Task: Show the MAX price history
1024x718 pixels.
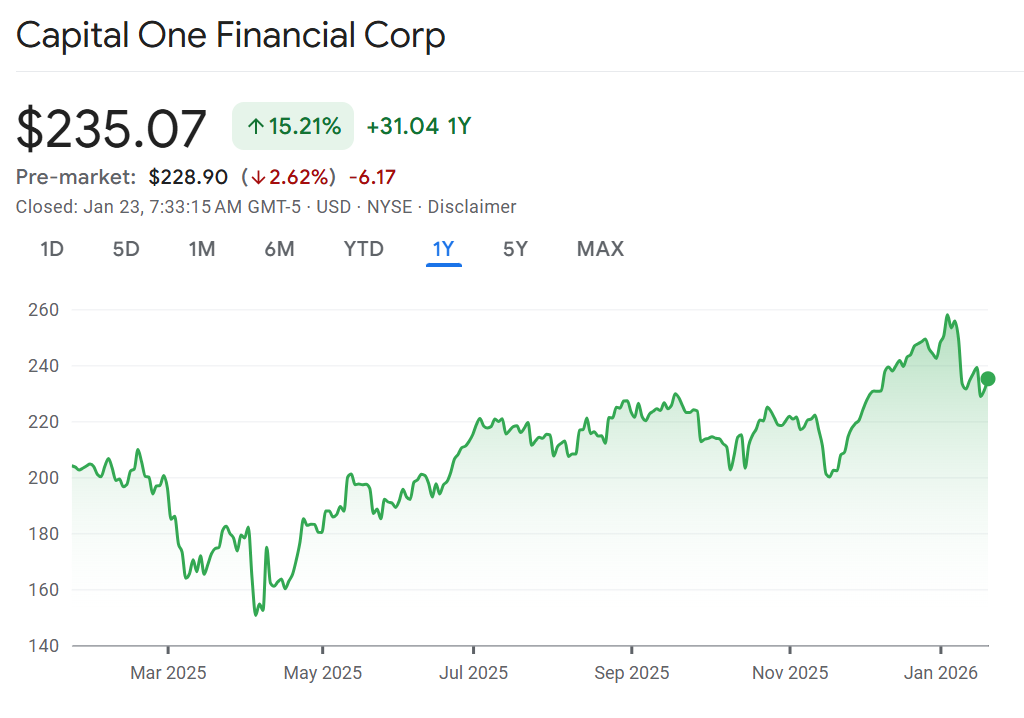Action: (x=600, y=249)
